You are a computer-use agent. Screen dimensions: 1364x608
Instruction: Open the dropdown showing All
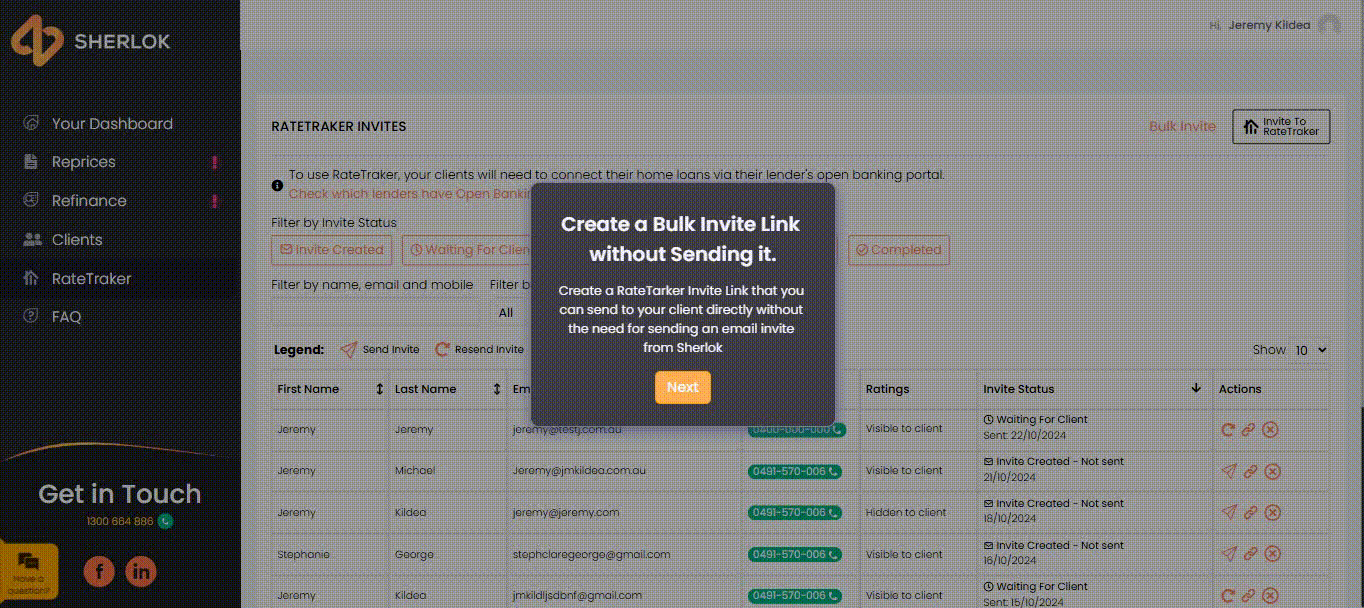pyautogui.click(x=510, y=312)
